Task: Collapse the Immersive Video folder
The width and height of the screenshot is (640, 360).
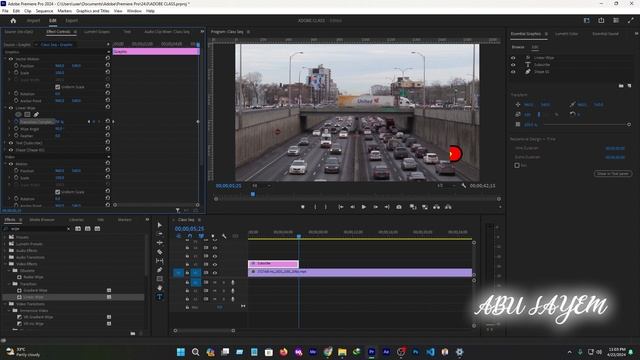Action: coord(9,311)
